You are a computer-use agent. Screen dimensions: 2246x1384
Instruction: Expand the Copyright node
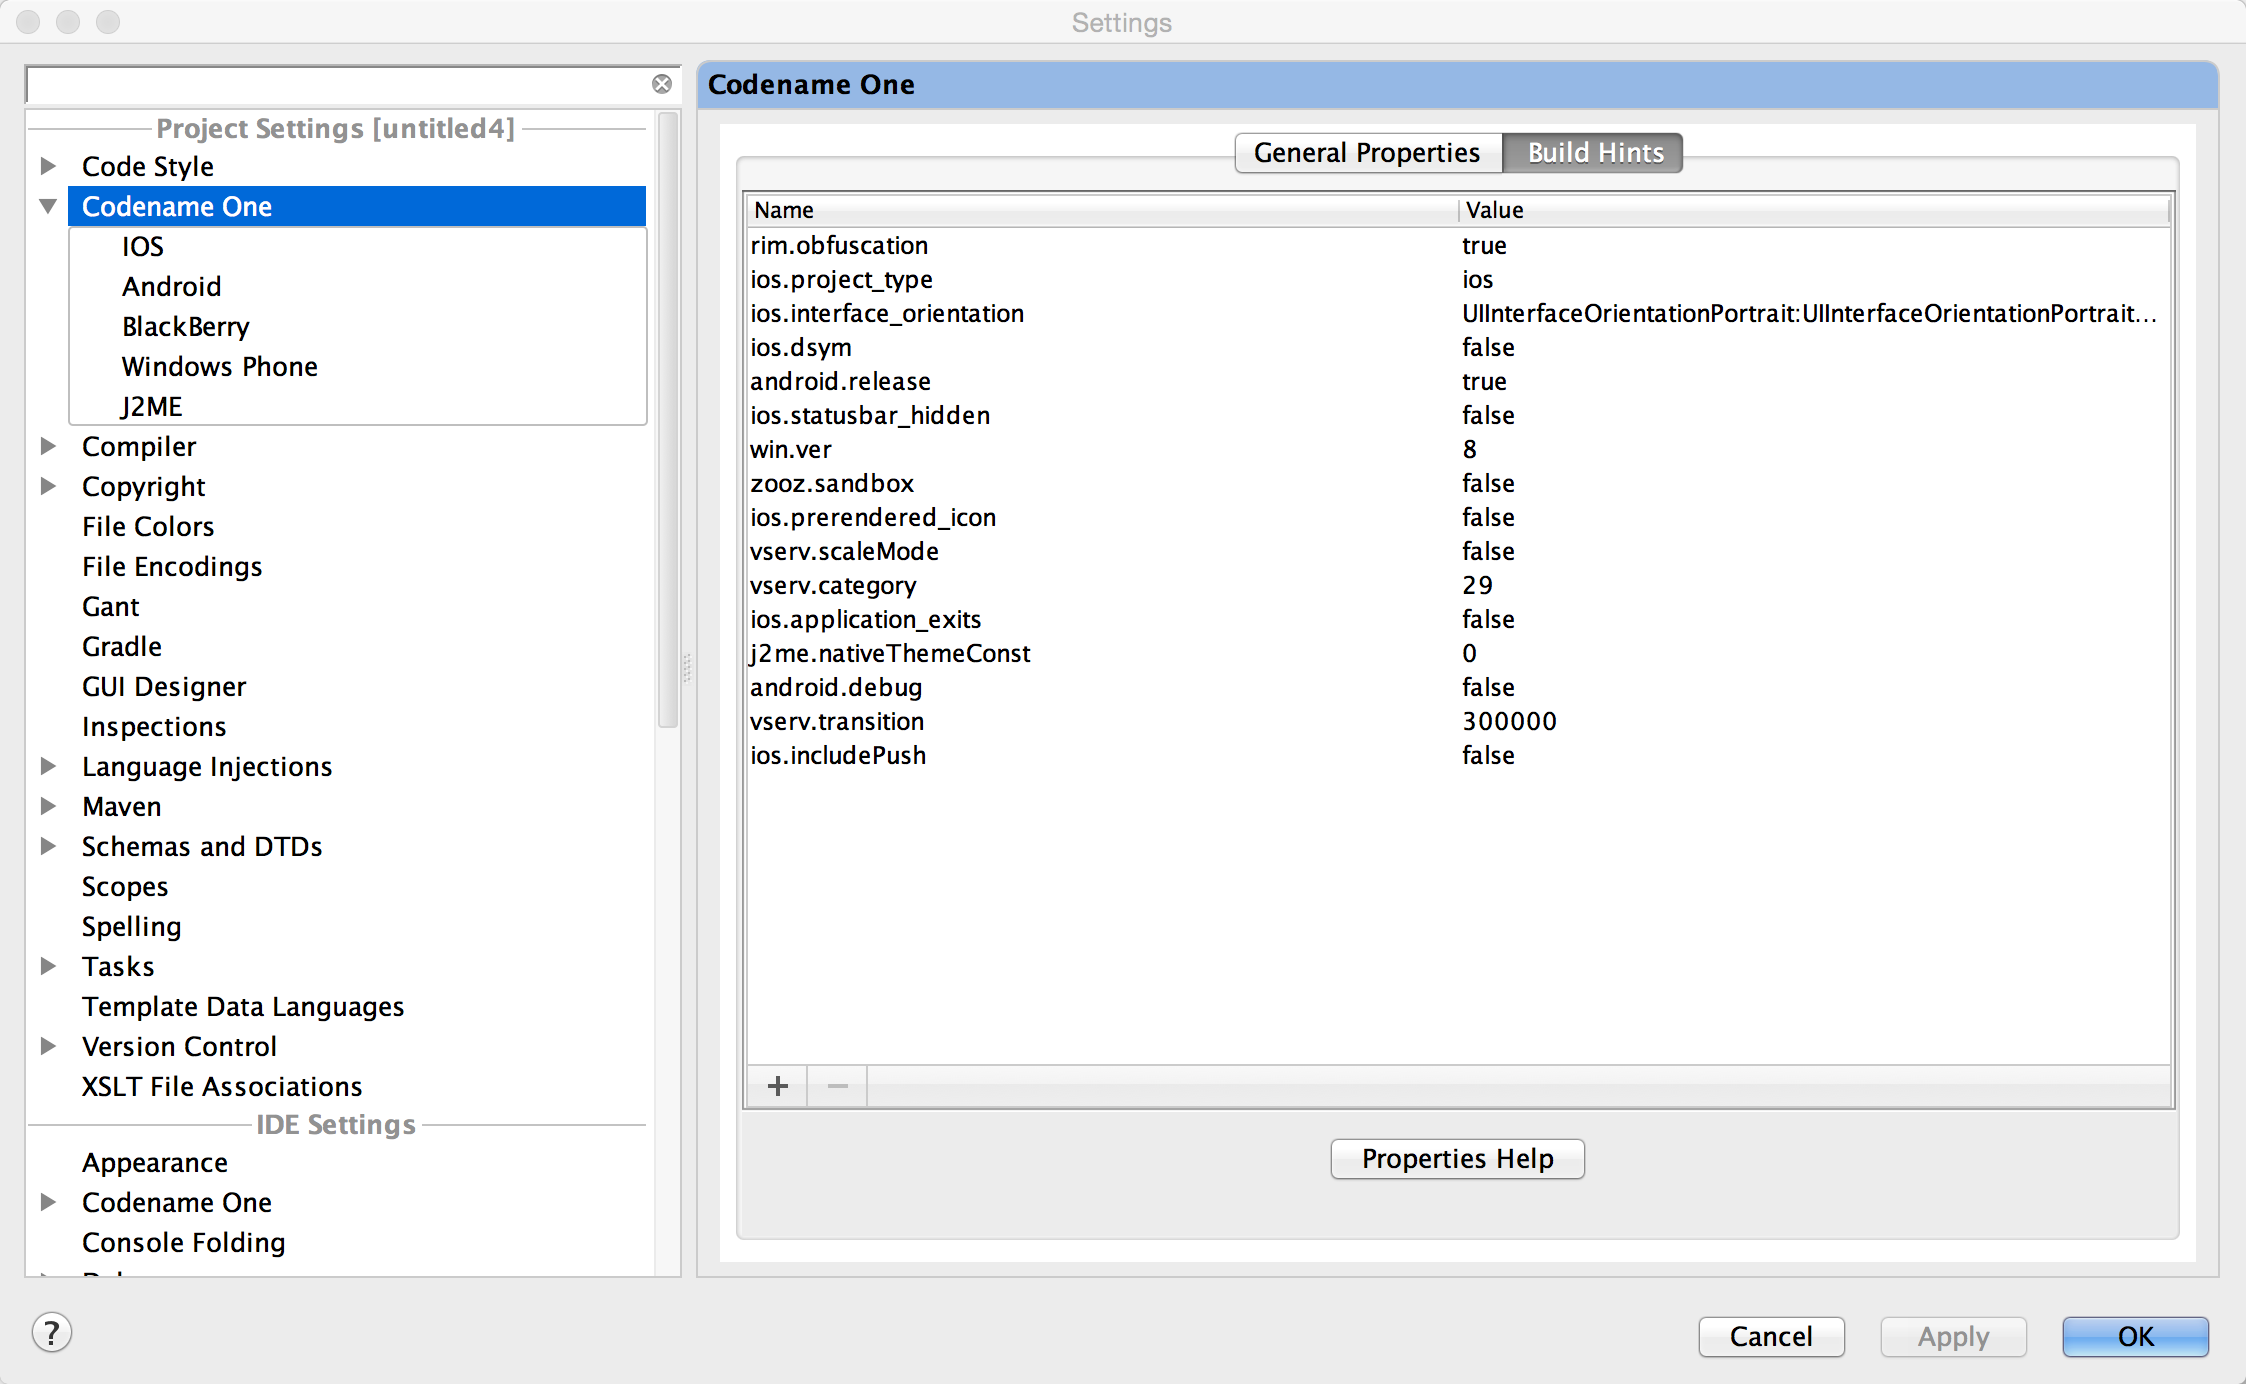coord(47,486)
